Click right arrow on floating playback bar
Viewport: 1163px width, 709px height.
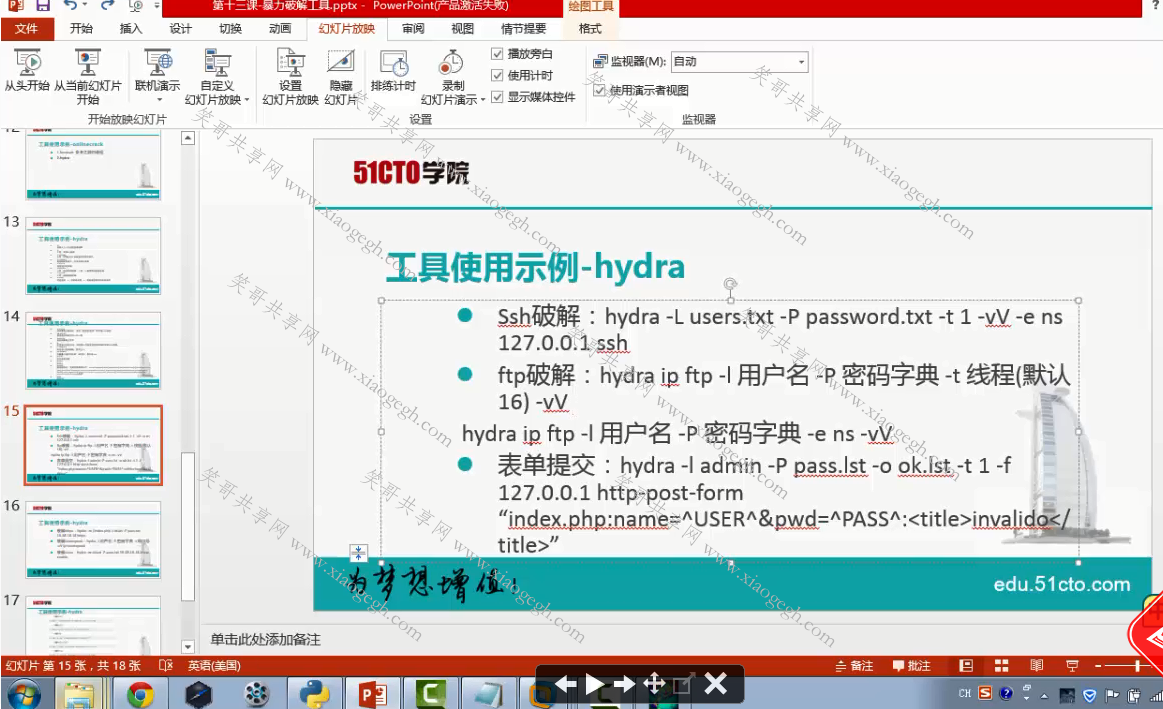tap(624, 683)
